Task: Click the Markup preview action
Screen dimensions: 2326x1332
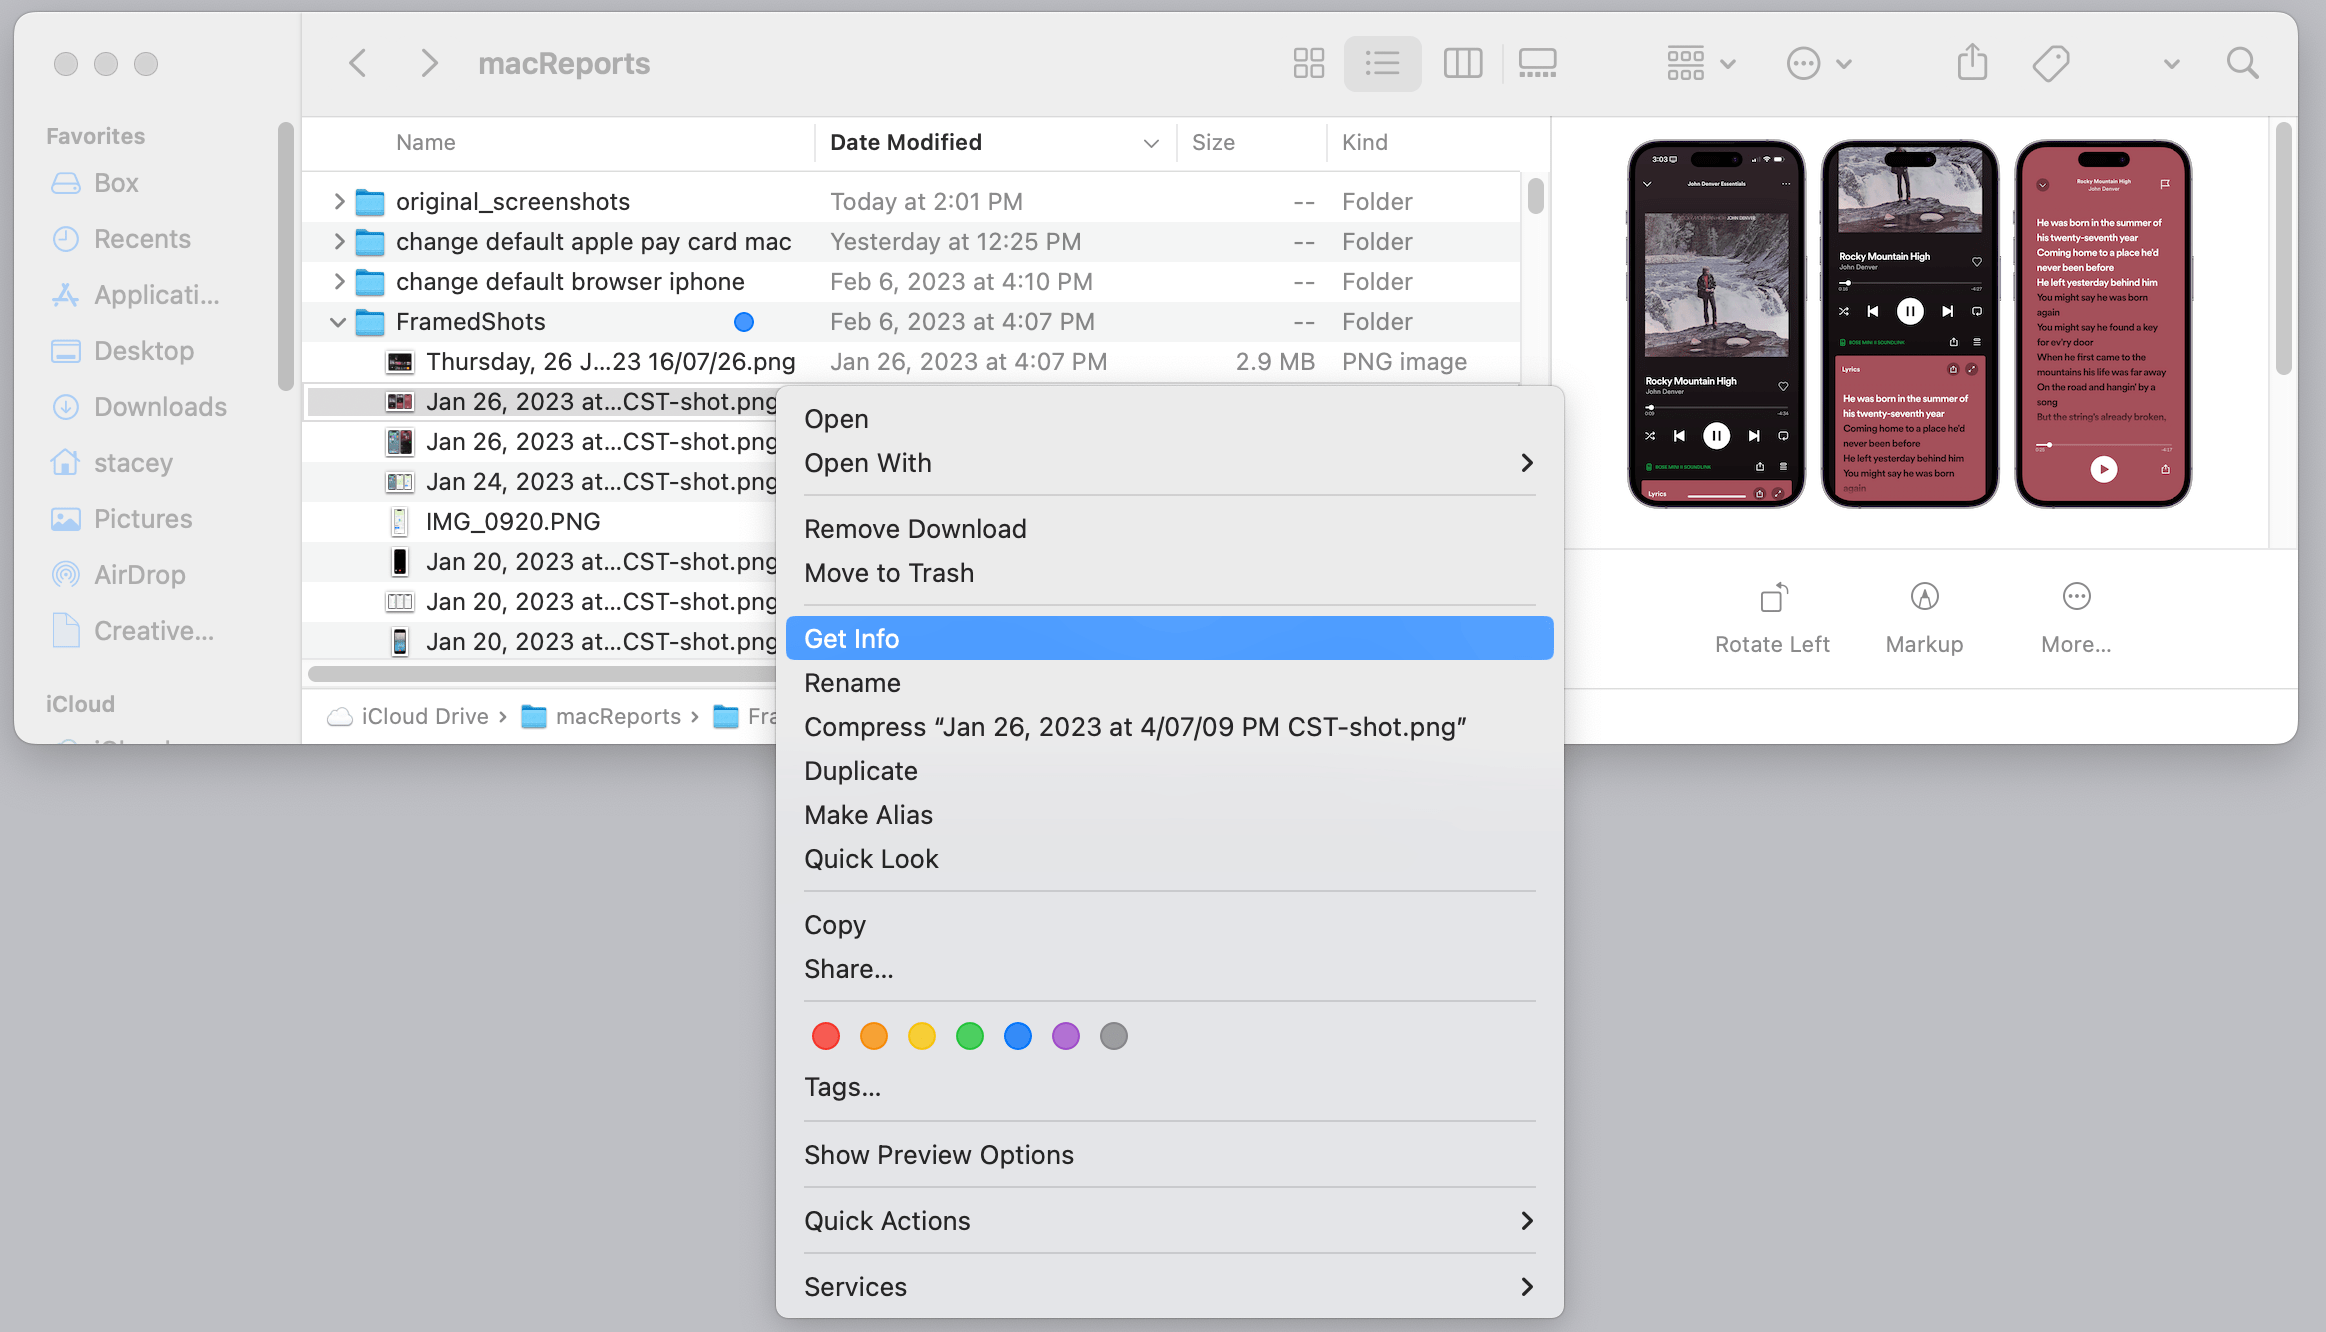Action: 1924,619
